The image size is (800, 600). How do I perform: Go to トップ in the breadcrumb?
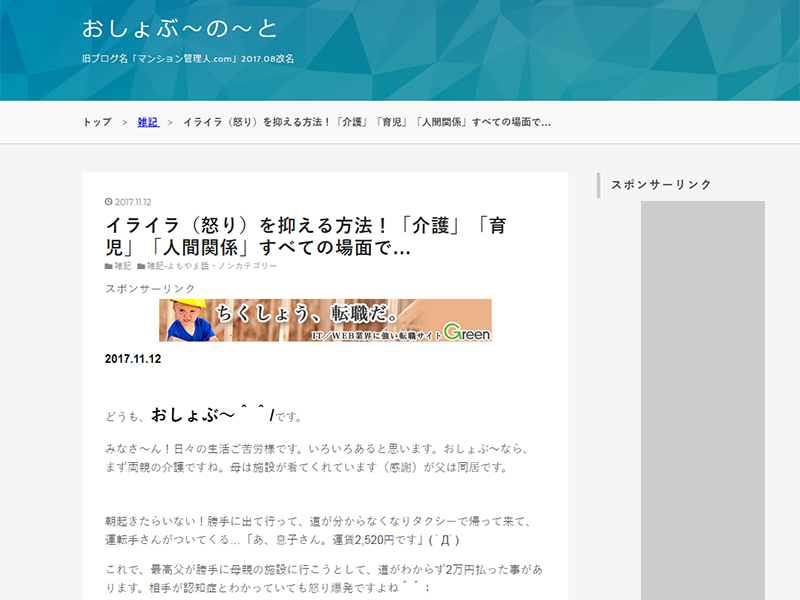tap(97, 122)
